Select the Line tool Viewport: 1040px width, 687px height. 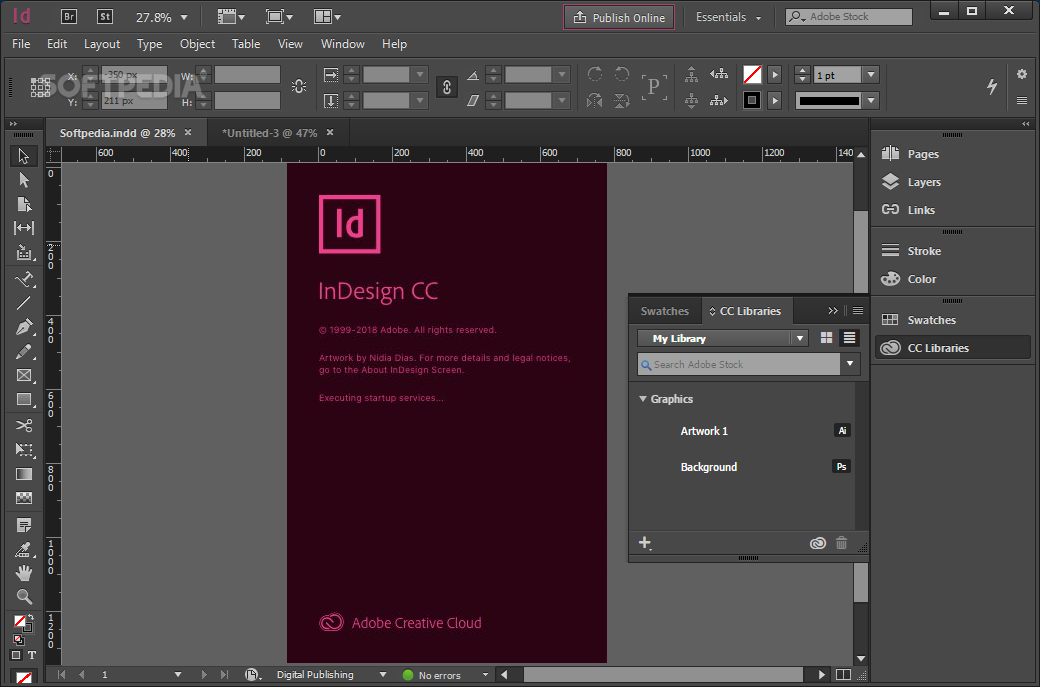point(24,303)
